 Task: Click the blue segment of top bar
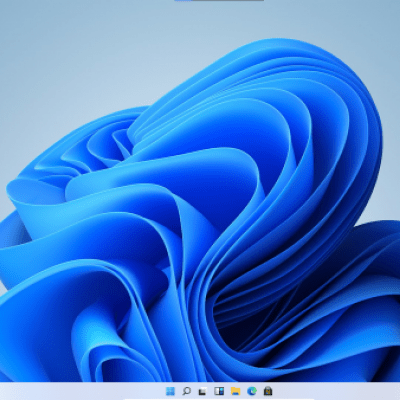[183, 0]
